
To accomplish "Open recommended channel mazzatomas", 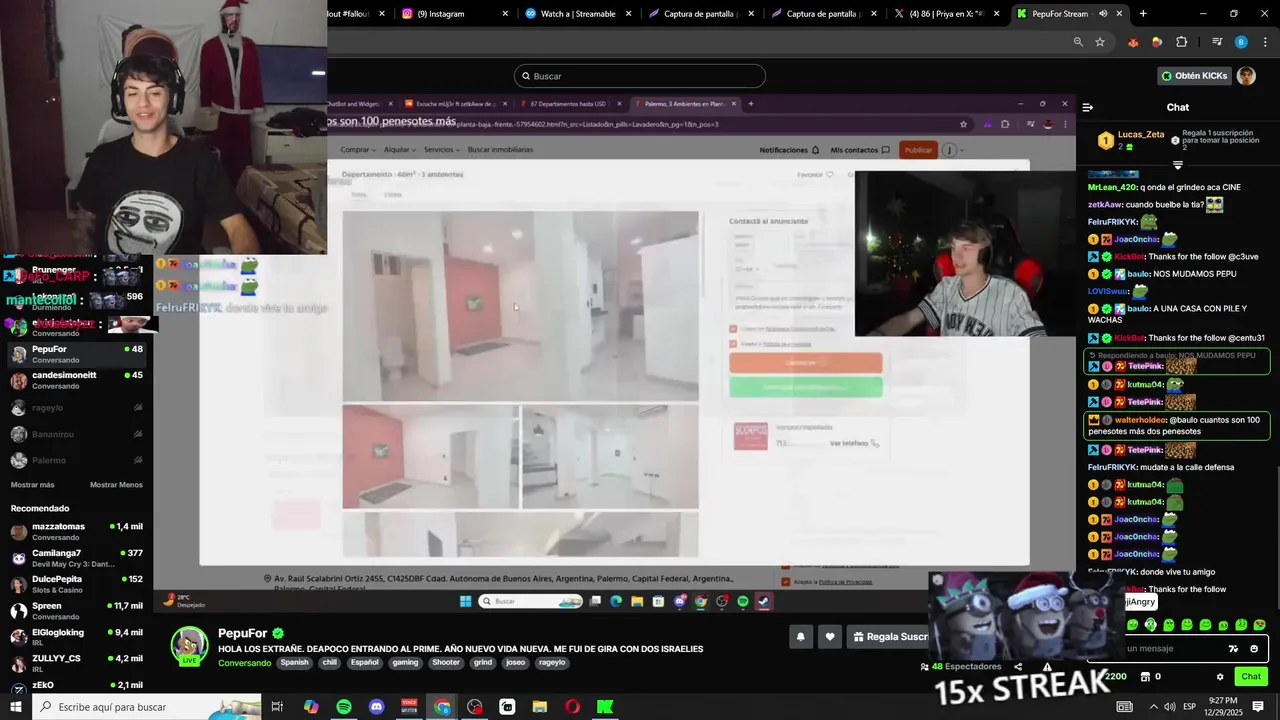I will [x=77, y=532].
